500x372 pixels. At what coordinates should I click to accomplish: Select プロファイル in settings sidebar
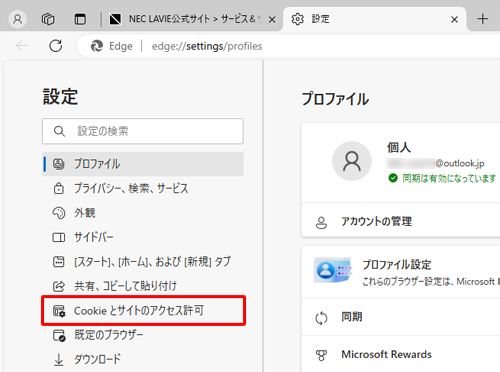(143, 164)
